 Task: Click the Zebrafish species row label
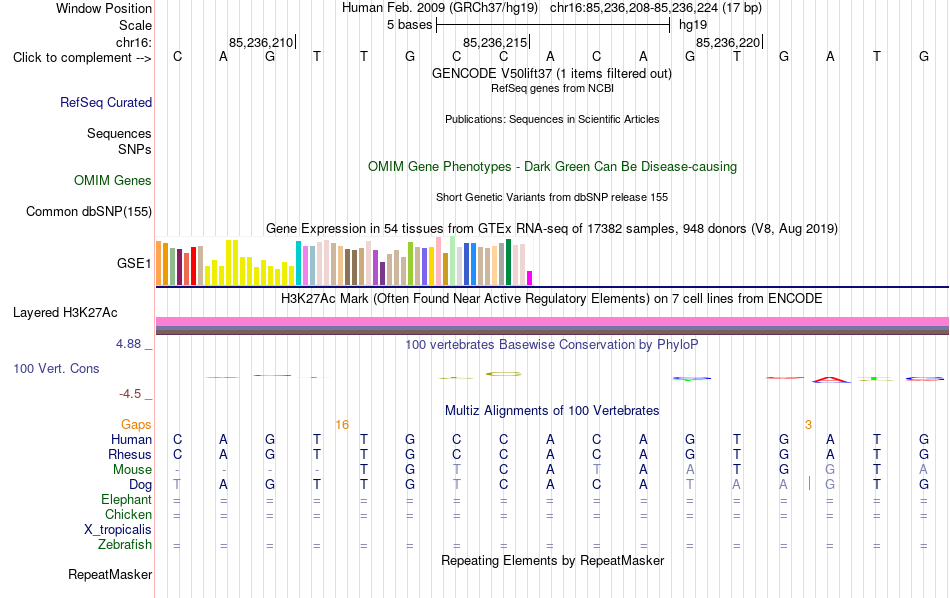pos(125,544)
